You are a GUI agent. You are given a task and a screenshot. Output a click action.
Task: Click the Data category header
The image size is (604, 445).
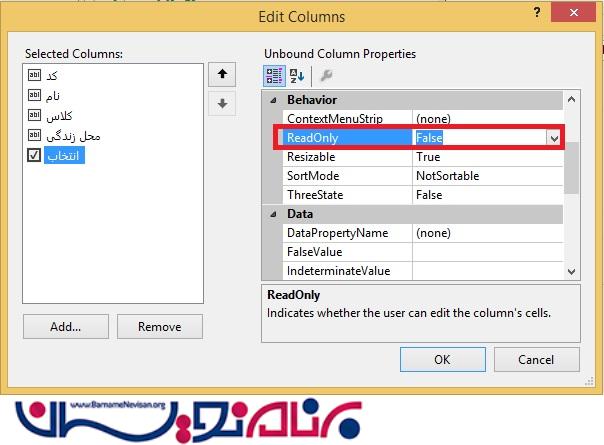click(x=412, y=214)
